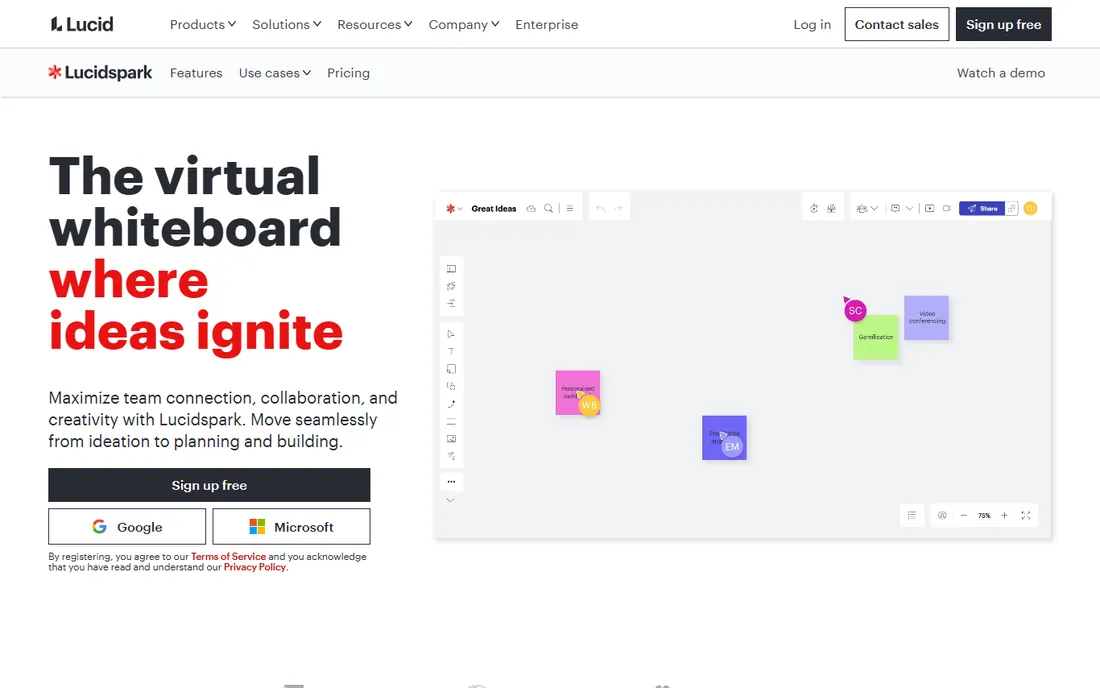This screenshot has width=1100, height=688.
Task: Expand the Company dropdown menu
Action: (464, 25)
